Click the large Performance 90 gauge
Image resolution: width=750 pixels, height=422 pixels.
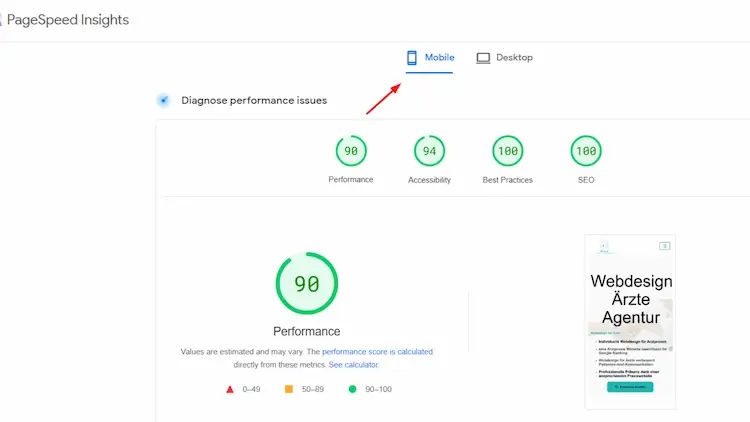click(307, 283)
